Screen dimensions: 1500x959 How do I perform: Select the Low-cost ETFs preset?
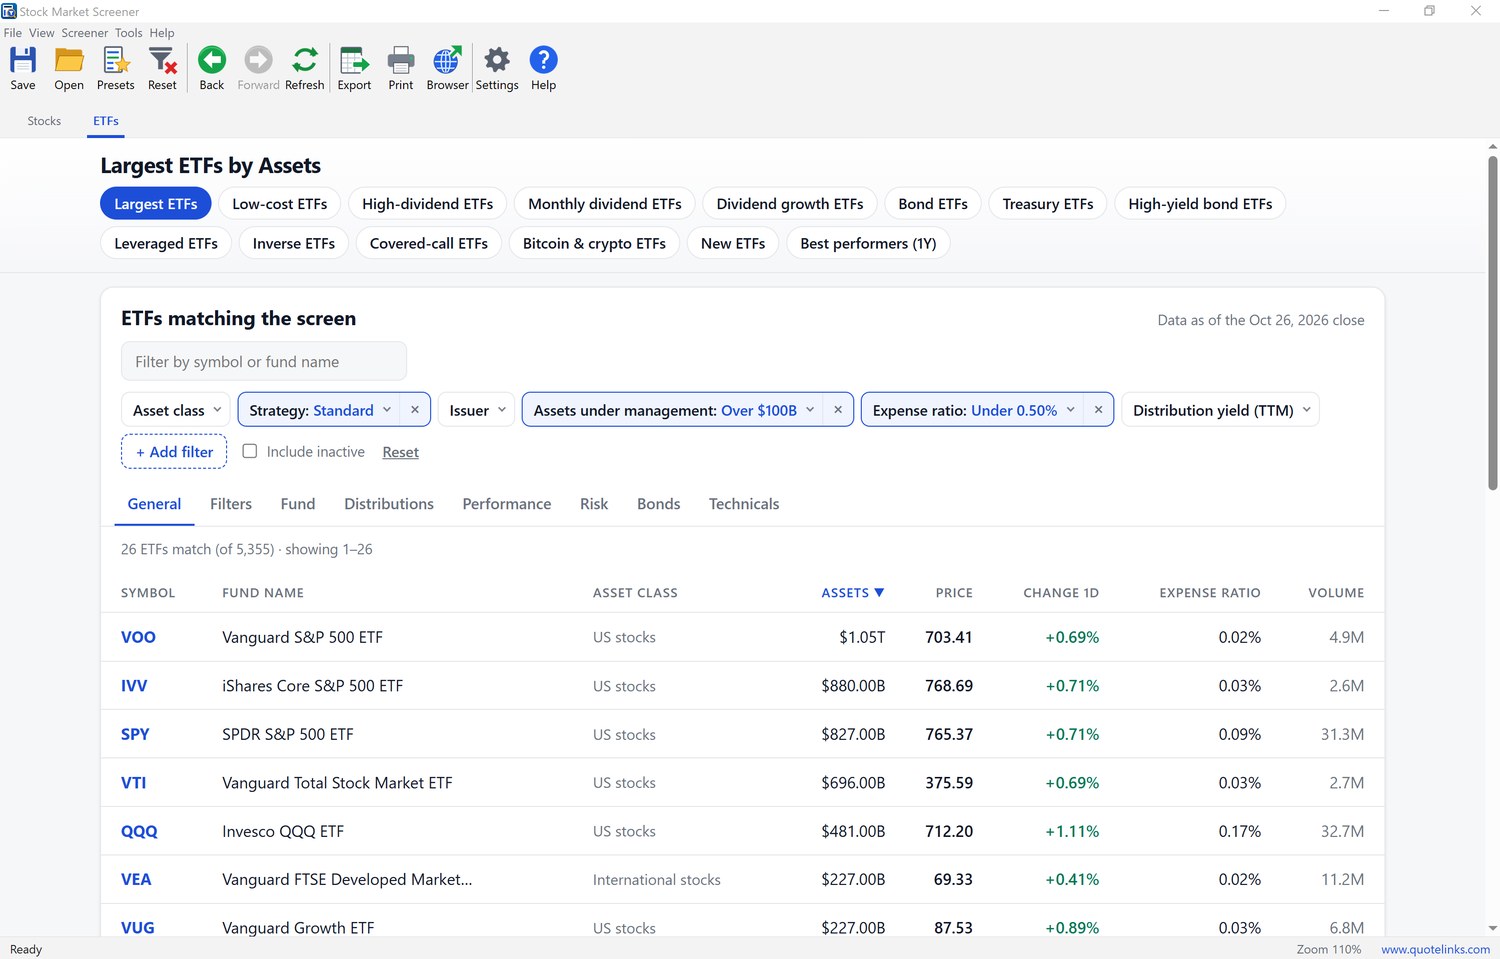click(x=280, y=204)
